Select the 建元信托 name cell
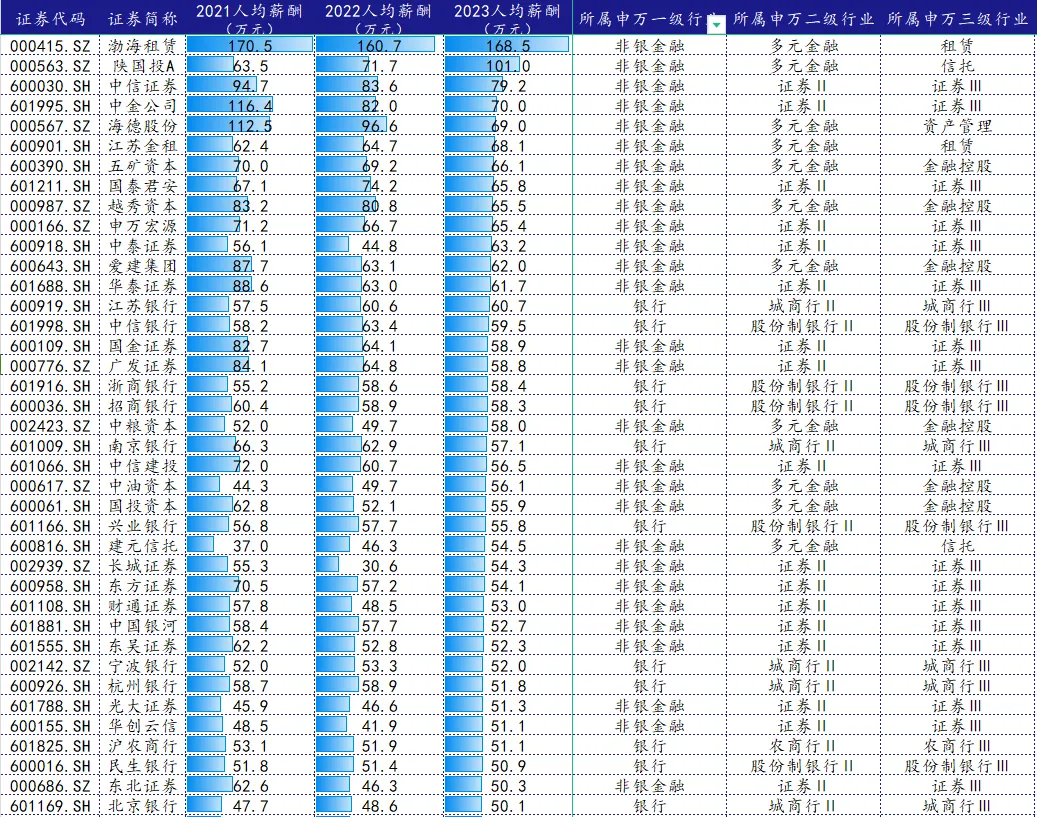This screenshot has height=817, width=1037. click(143, 546)
